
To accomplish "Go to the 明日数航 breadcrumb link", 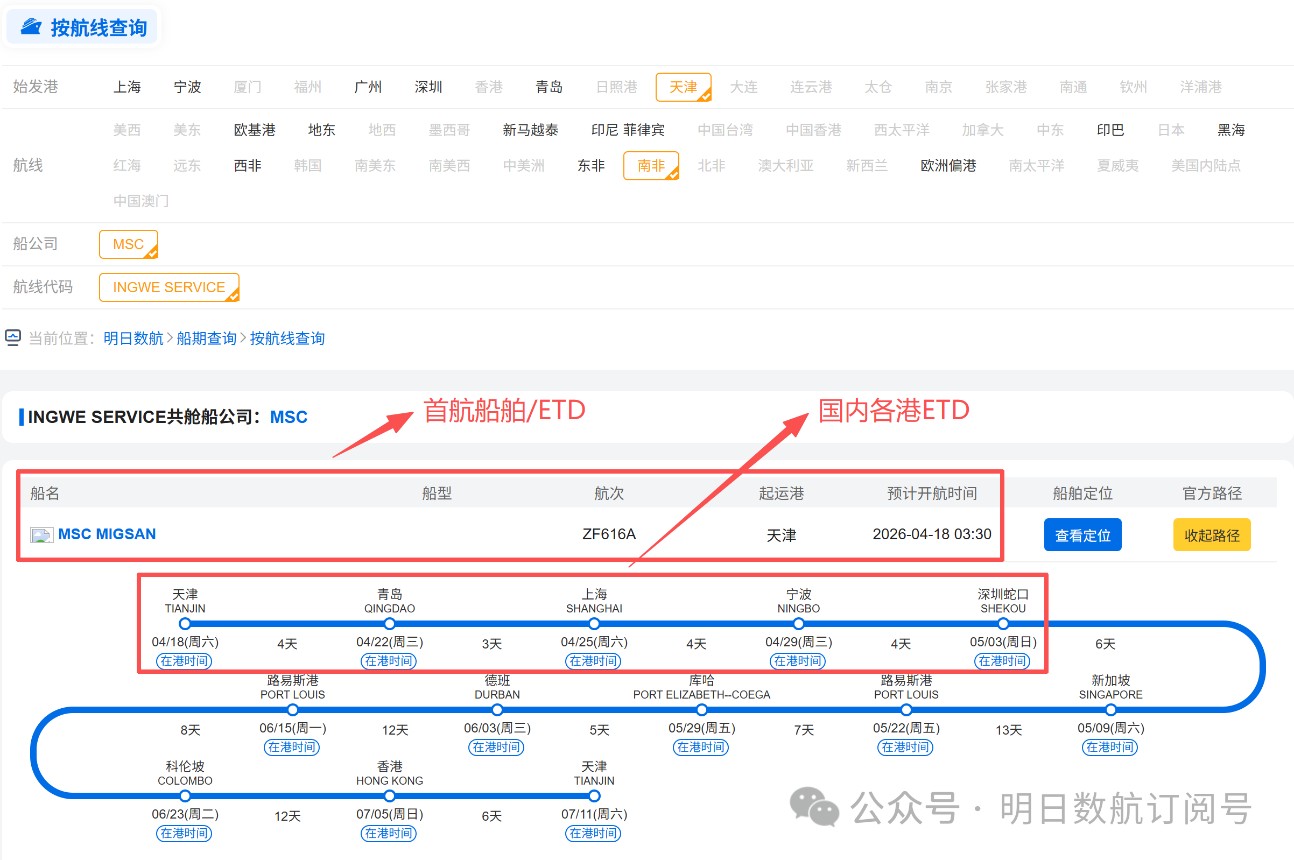I will coord(133,338).
